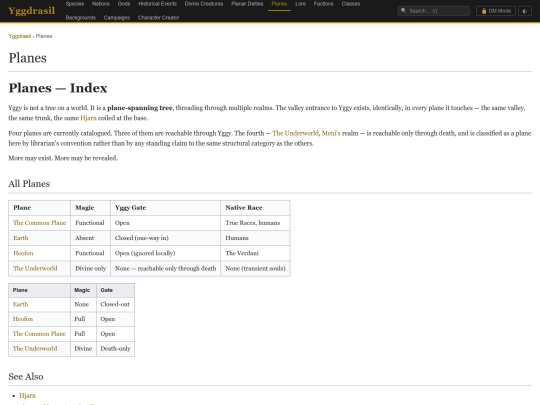Open the Factions section
Viewport: 540px width, 405px height.
(x=323, y=4)
